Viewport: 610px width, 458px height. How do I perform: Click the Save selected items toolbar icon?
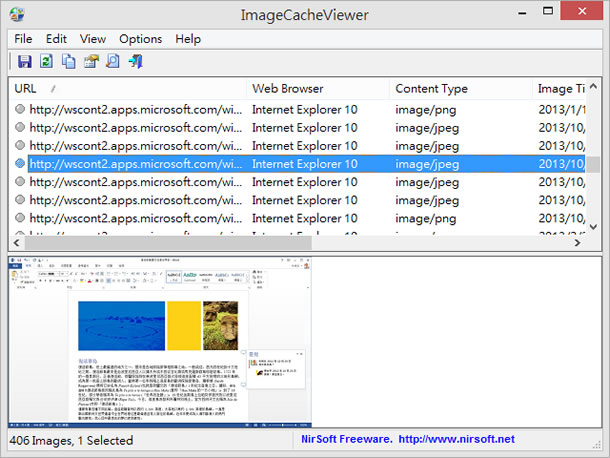click(x=24, y=62)
